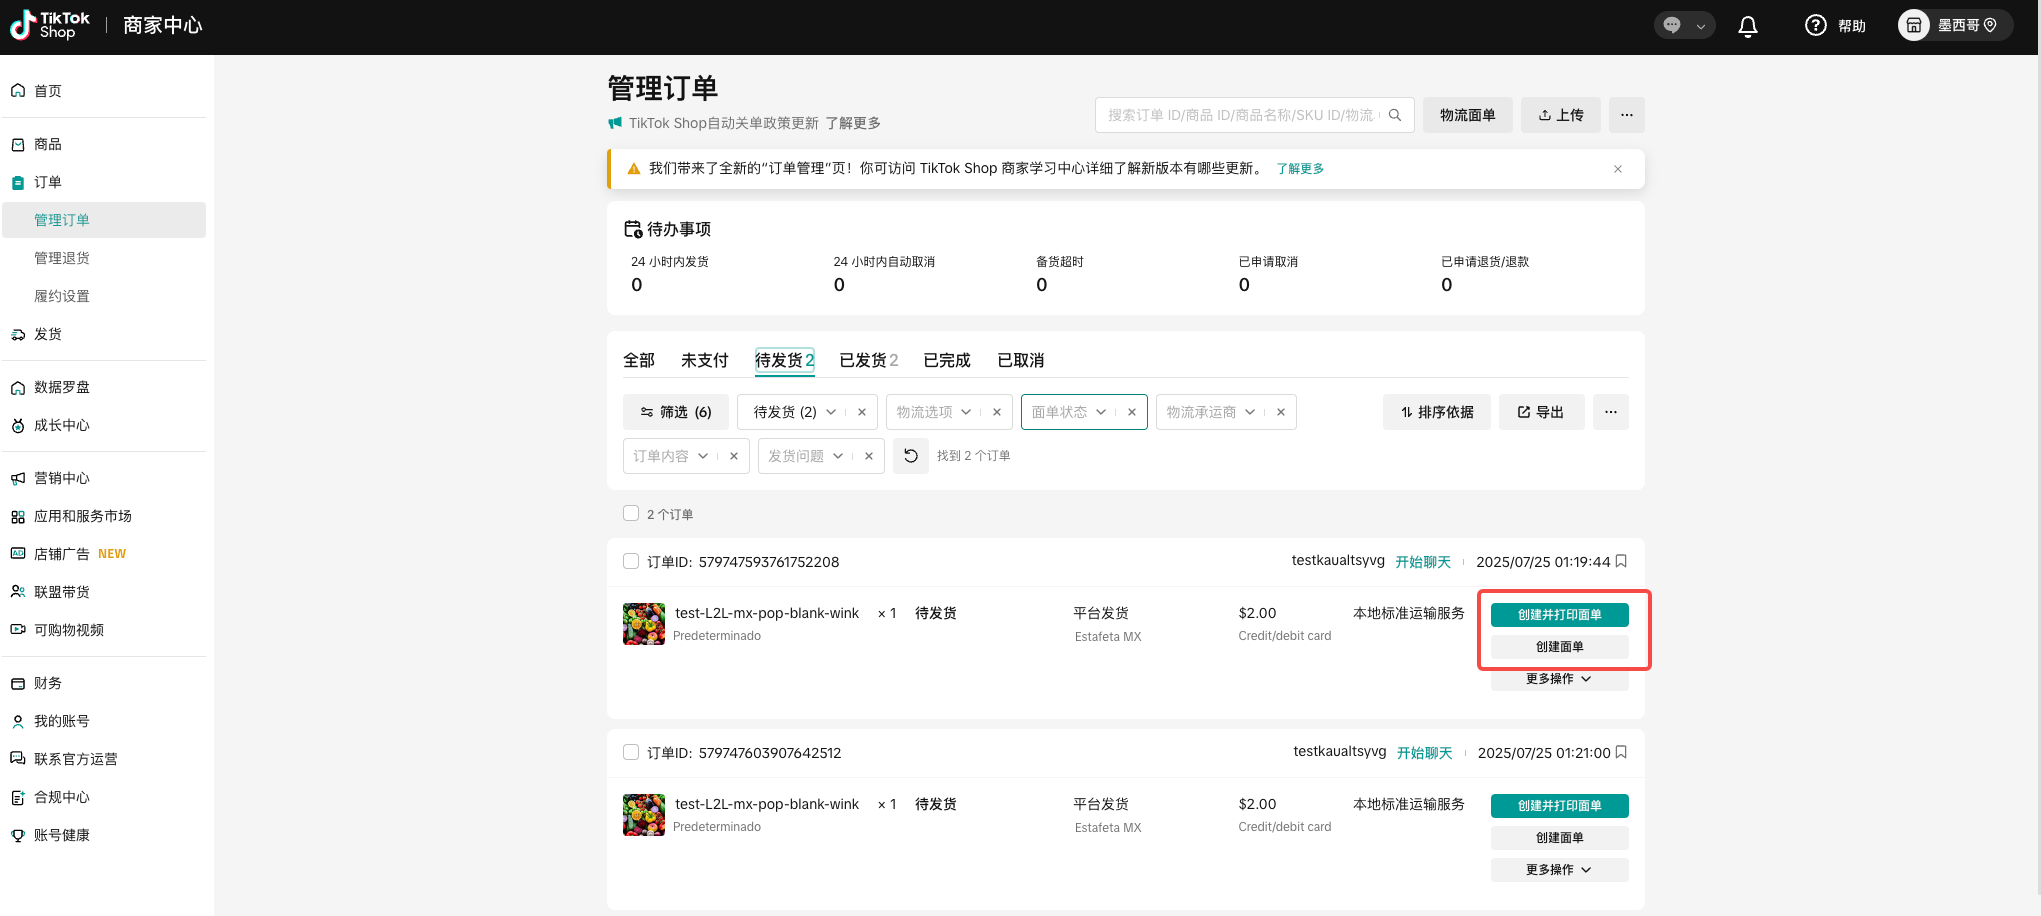Check the select-all 2 个订单 checkbox
This screenshot has width=2041, height=916.
[x=631, y=514]
